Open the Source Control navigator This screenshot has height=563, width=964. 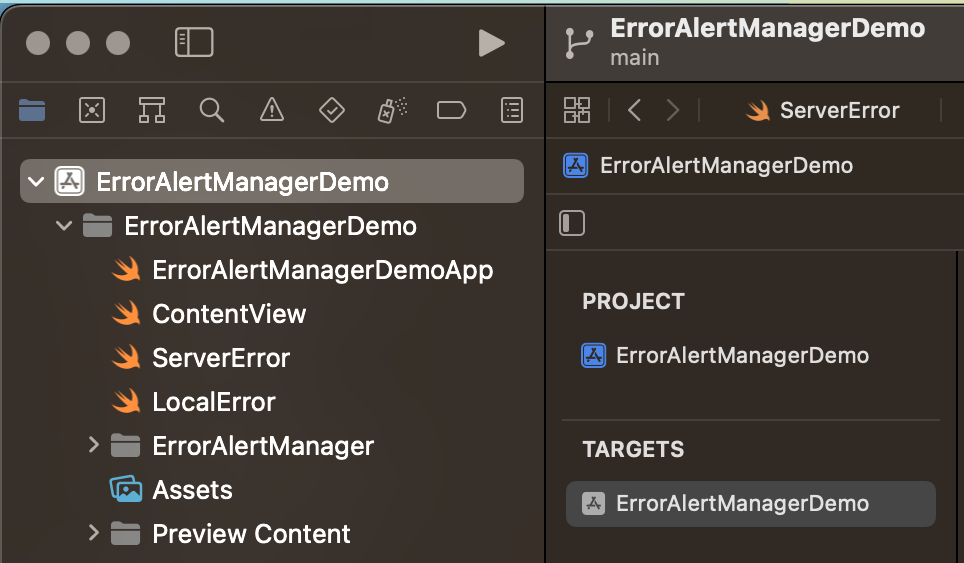(92, 110)
